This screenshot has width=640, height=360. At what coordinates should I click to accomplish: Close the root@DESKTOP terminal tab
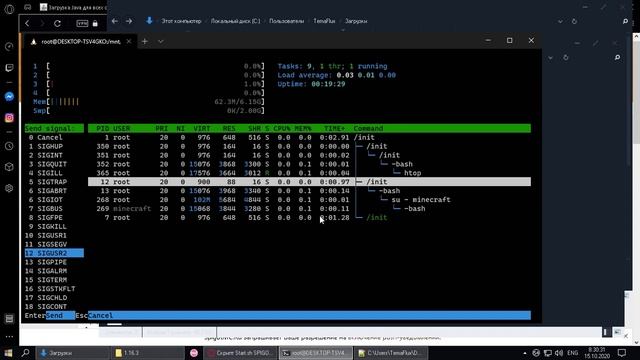tap(129, 41)
